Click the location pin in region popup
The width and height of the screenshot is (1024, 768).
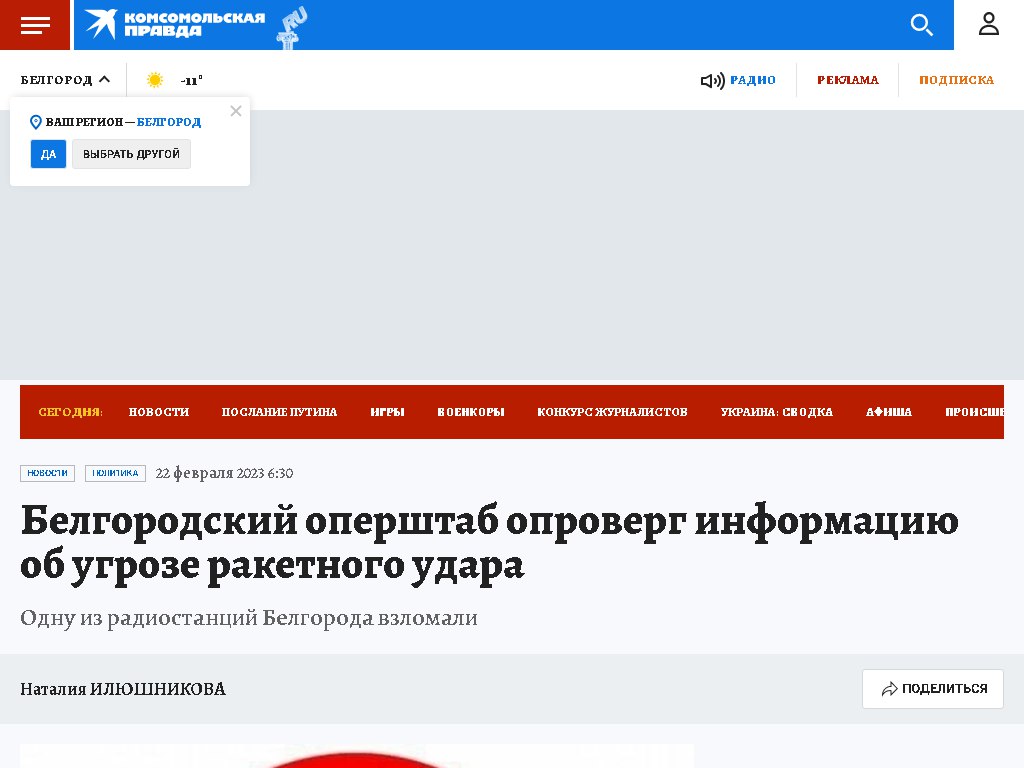[36, 122]
